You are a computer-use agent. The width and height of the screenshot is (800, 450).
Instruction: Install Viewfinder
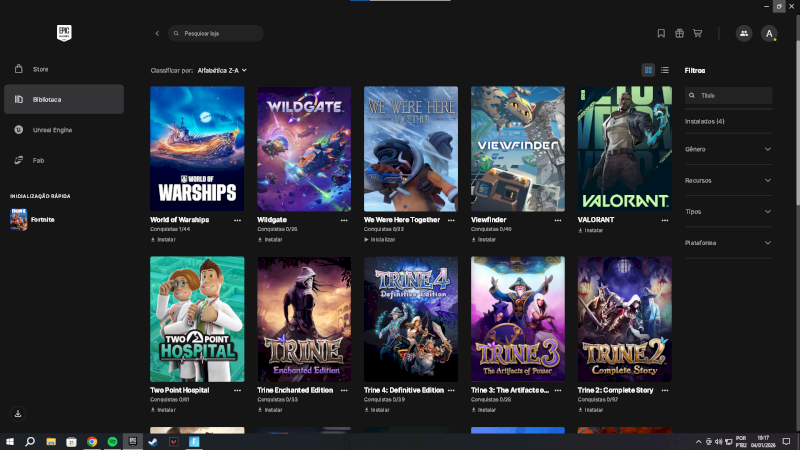click(484, 239)
